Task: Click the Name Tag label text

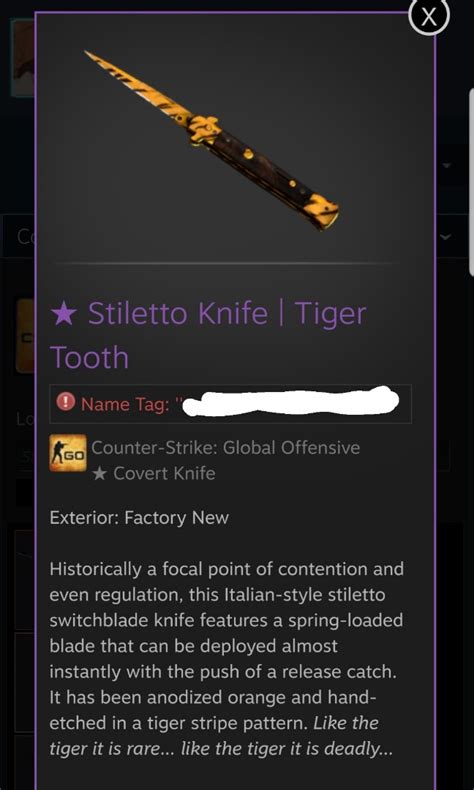Action: point(125,404)
